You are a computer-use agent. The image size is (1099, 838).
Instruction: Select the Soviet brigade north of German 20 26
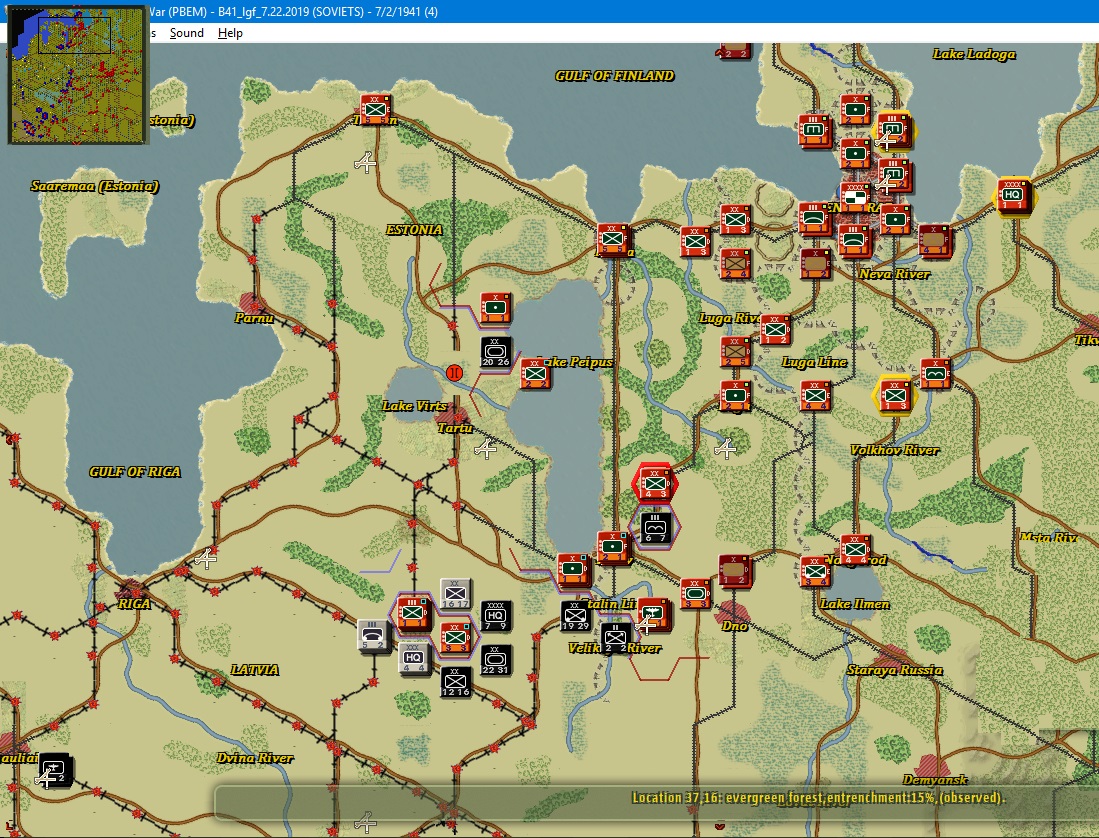[x=496, y=308]
